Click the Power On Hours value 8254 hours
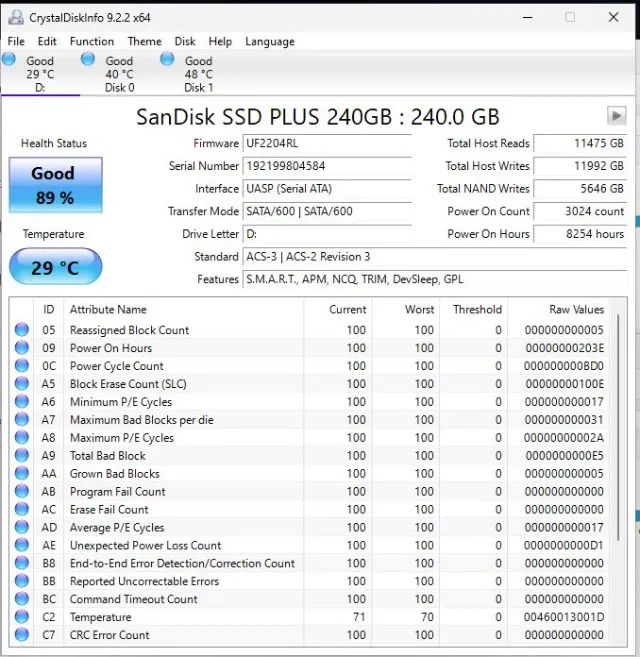 580,234
